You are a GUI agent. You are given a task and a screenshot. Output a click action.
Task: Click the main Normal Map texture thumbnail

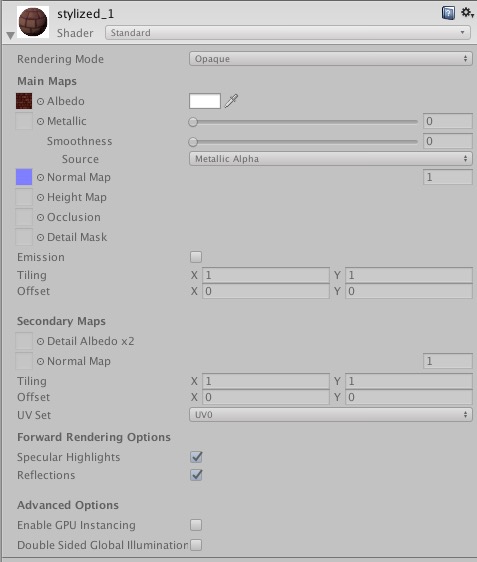point(24,177)
